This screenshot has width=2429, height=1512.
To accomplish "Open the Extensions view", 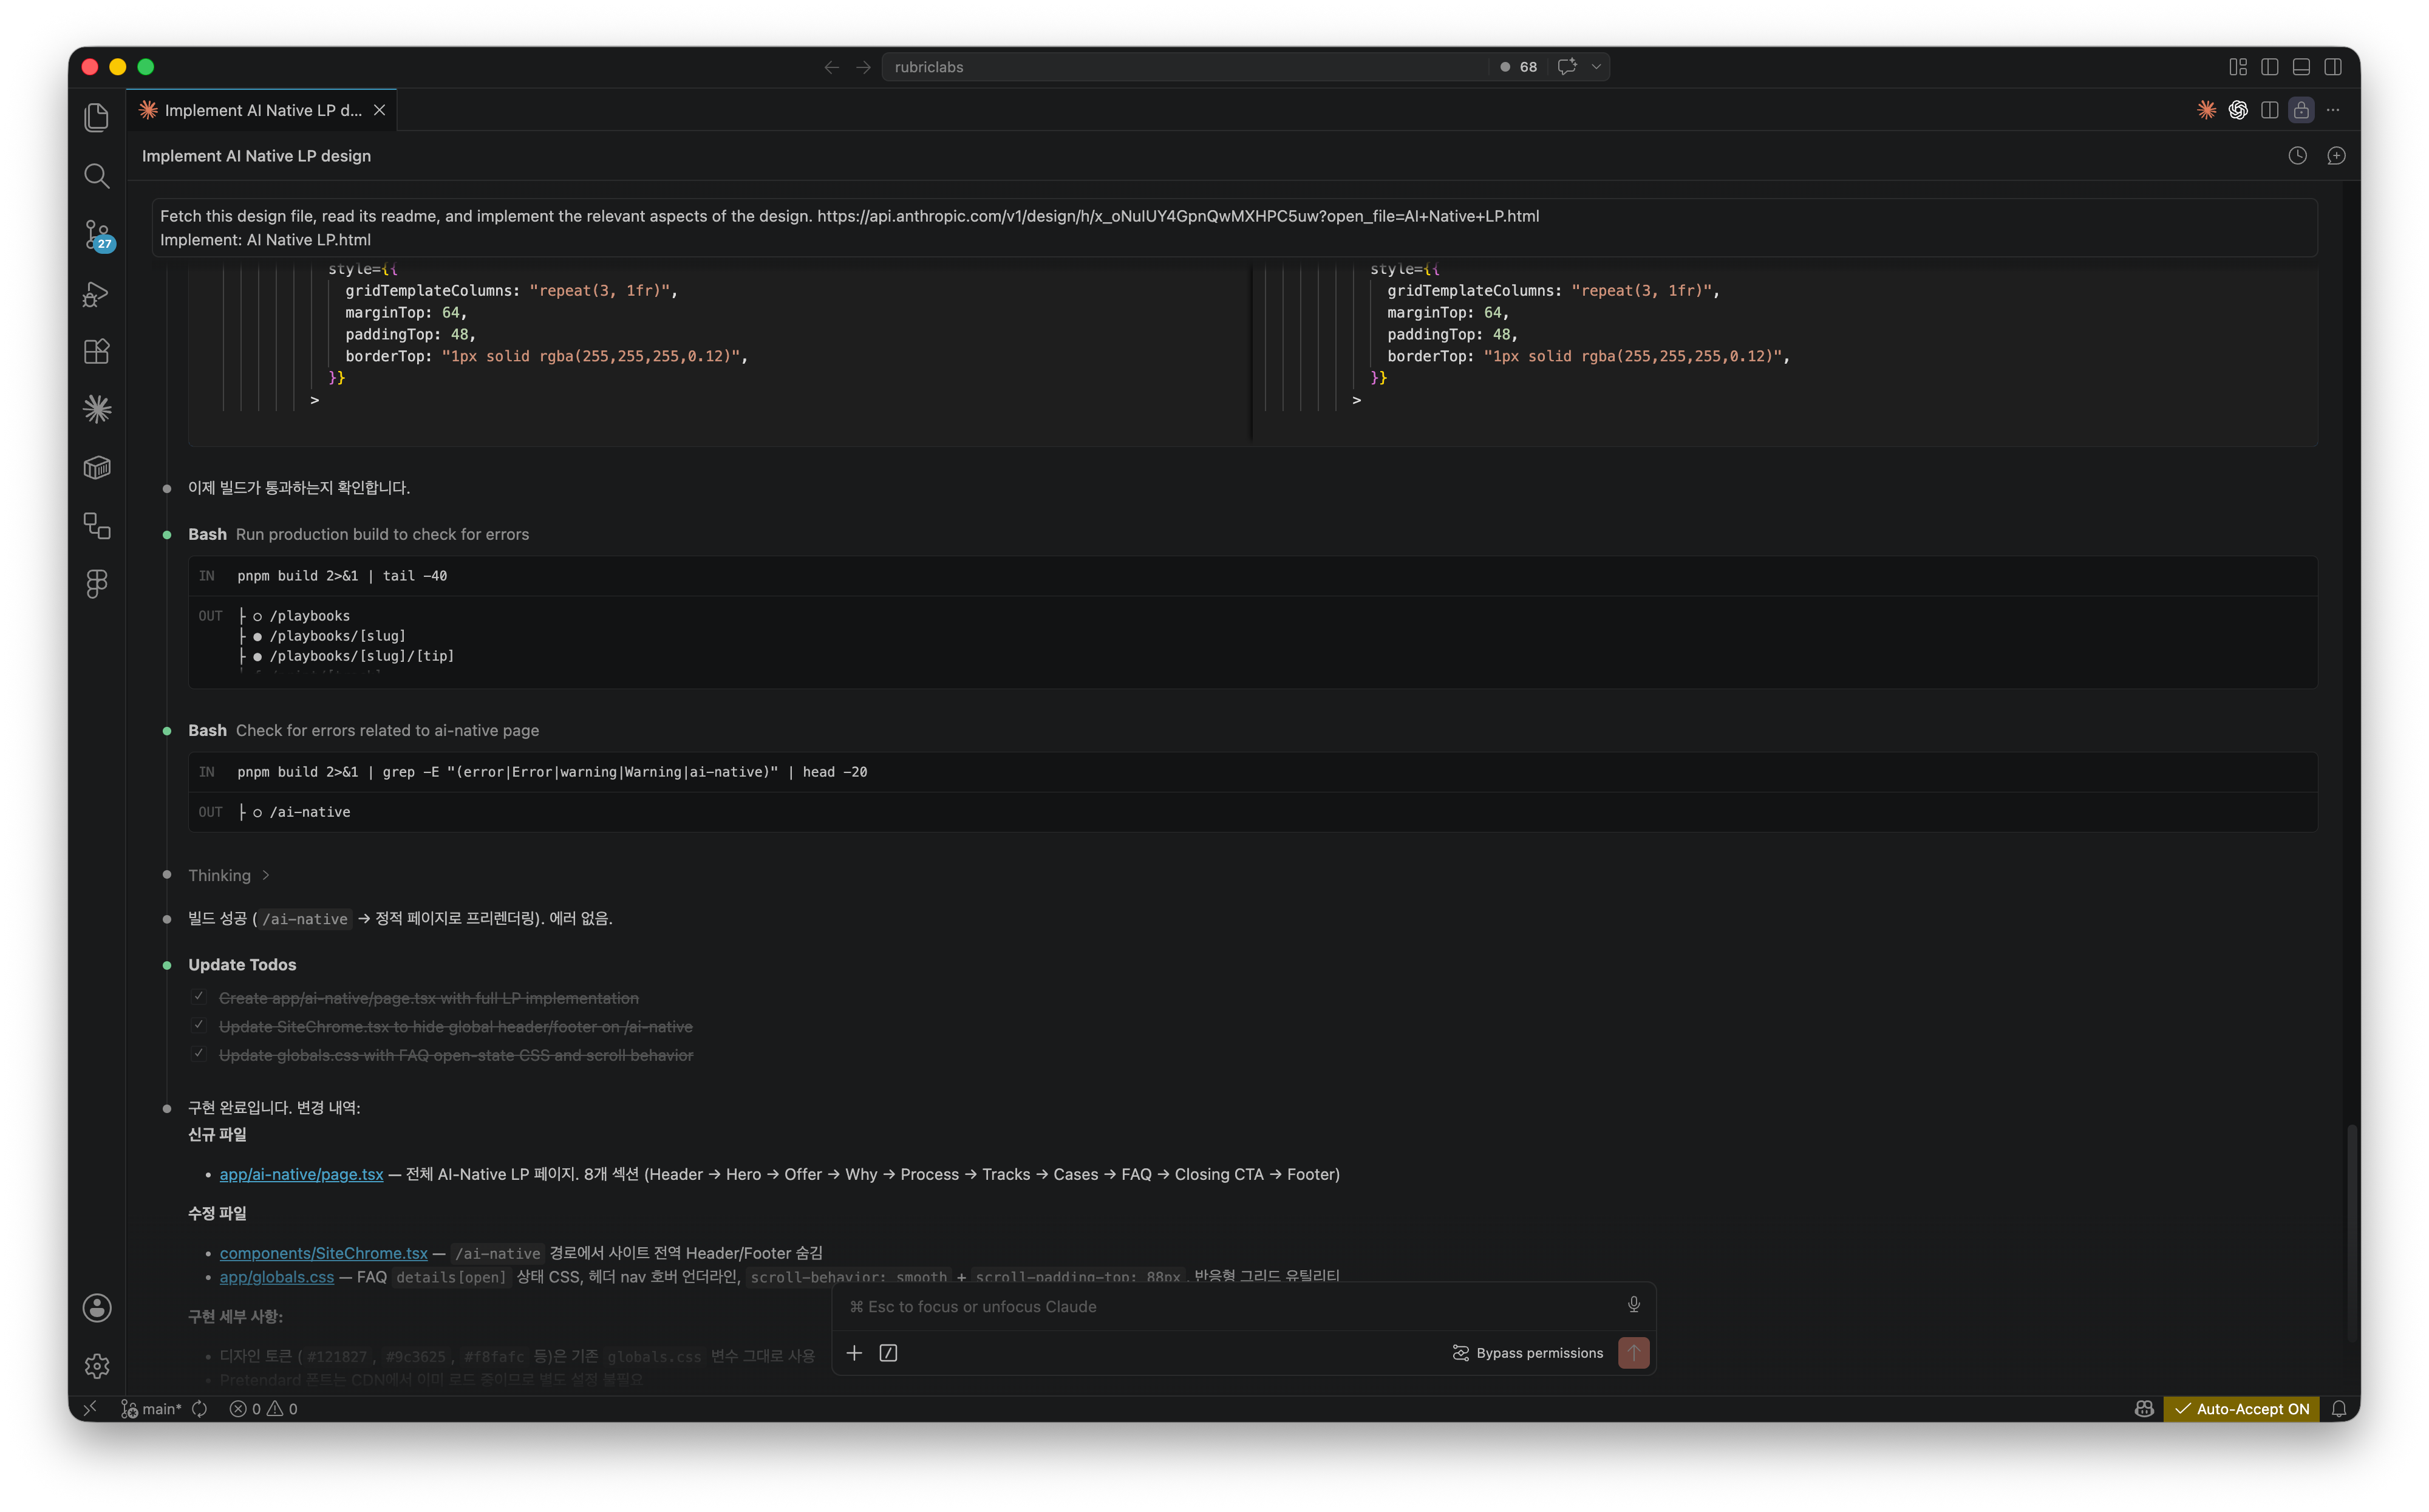I will click(x=97, y=351).
